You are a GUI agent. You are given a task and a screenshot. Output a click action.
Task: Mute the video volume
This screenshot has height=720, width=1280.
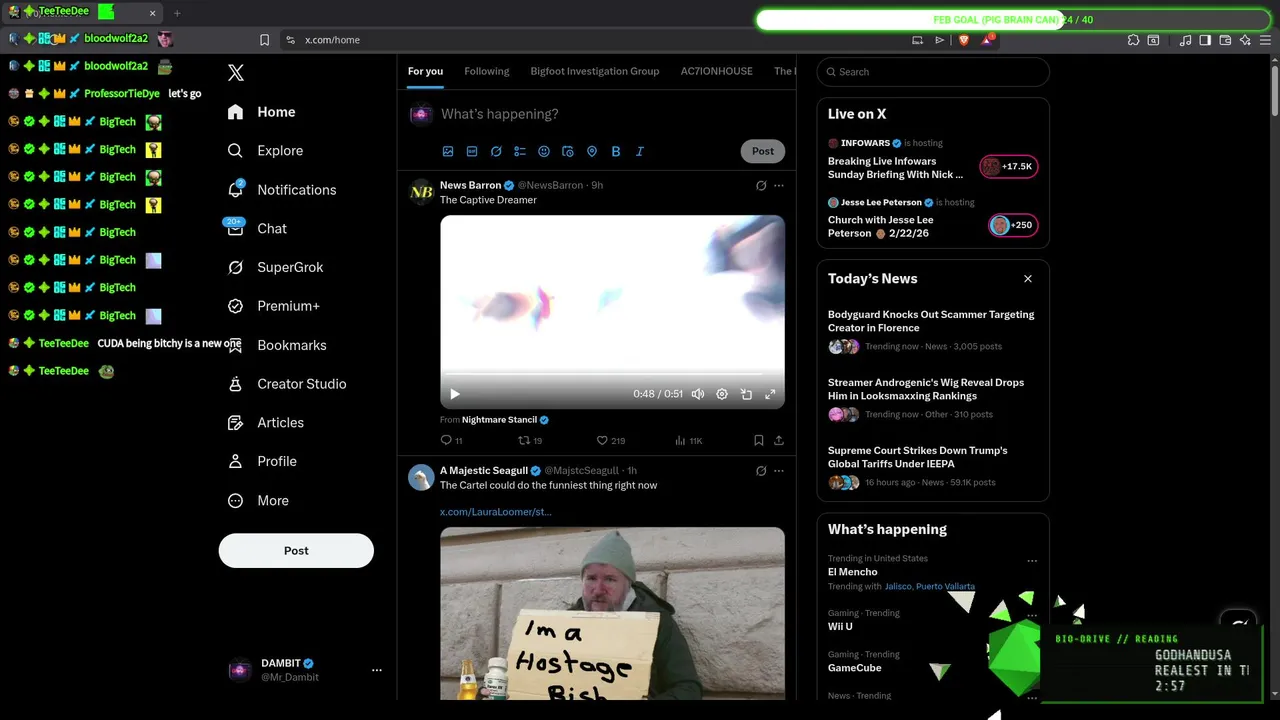click(698, 394)
